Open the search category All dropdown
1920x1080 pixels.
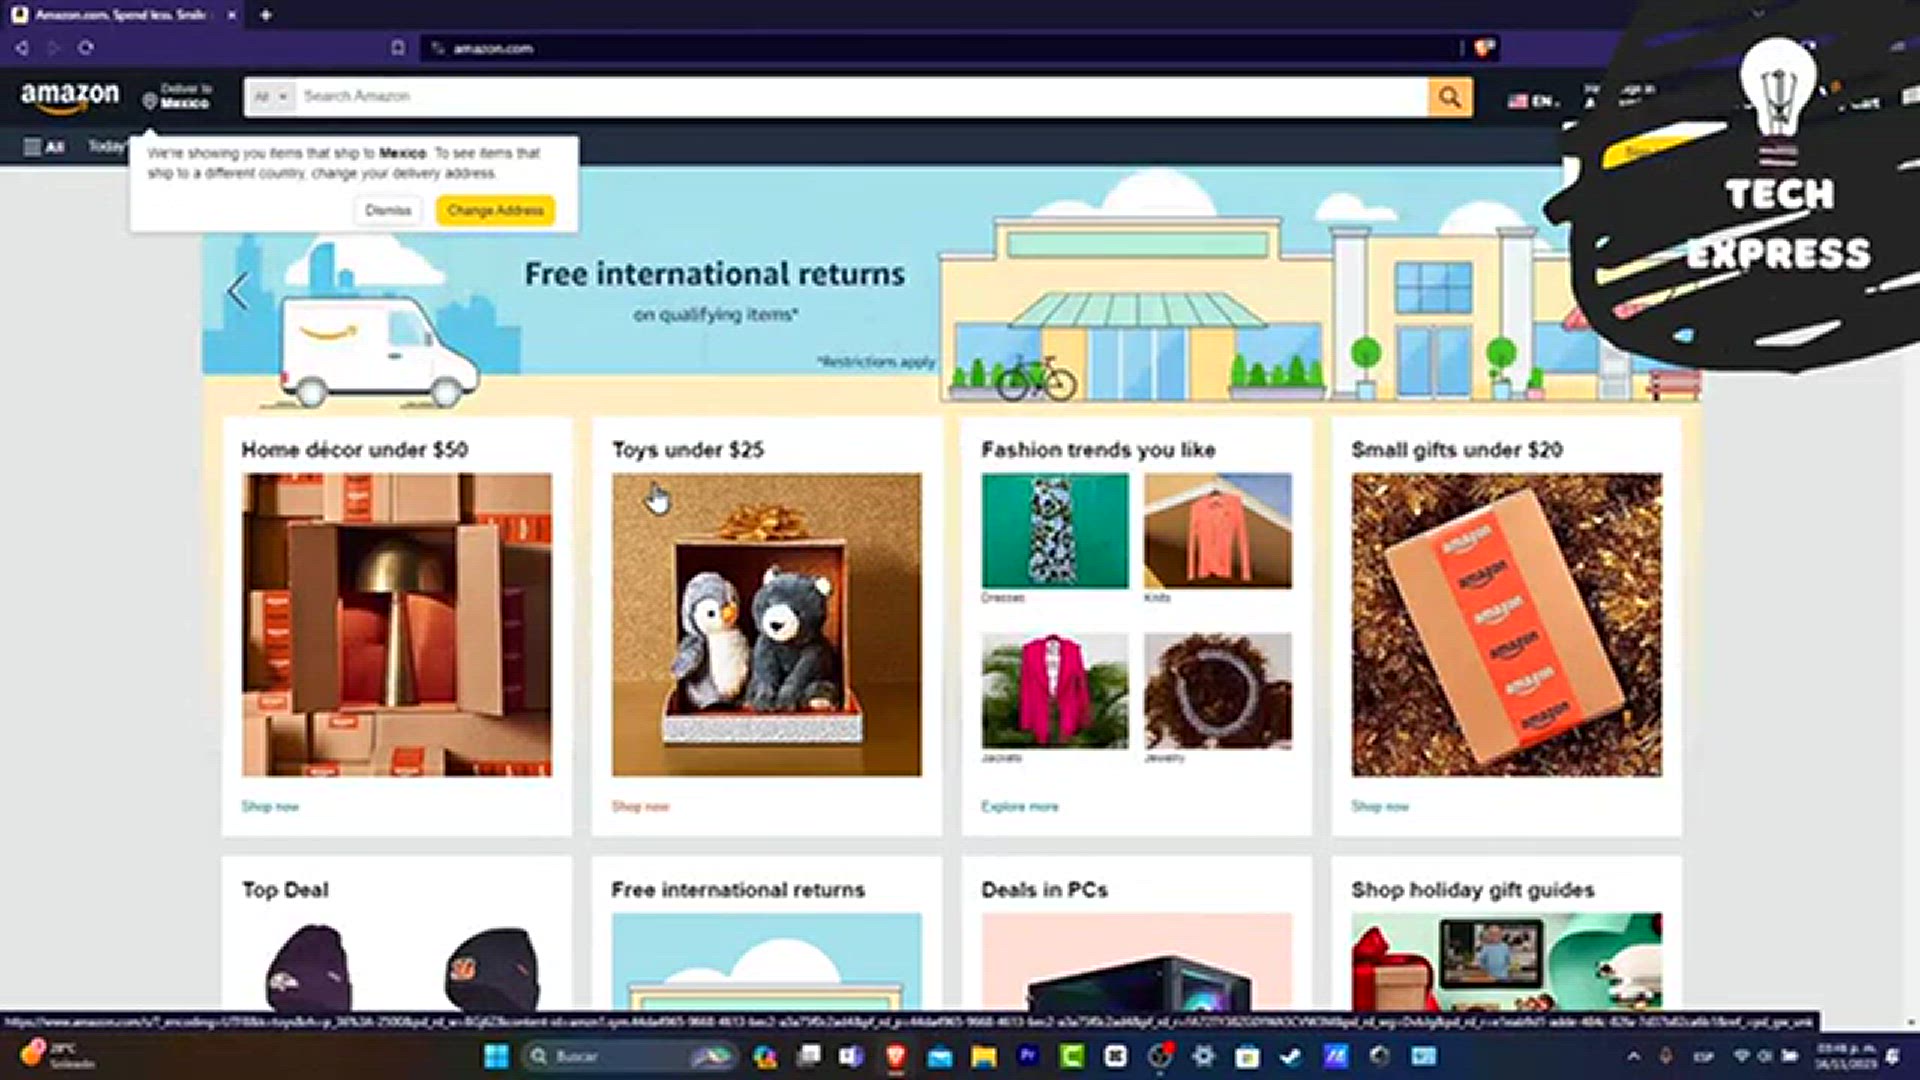[269, 96]
